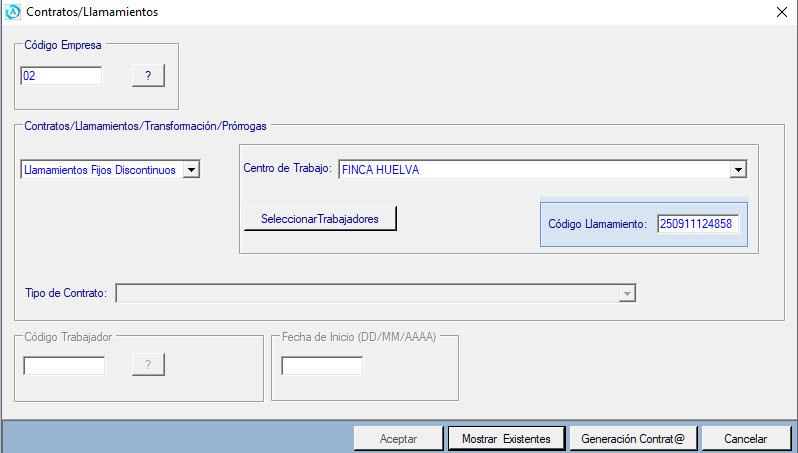798x453 pixels.
Task: Click the Aceptar button
Action: [x=398, y=439]
